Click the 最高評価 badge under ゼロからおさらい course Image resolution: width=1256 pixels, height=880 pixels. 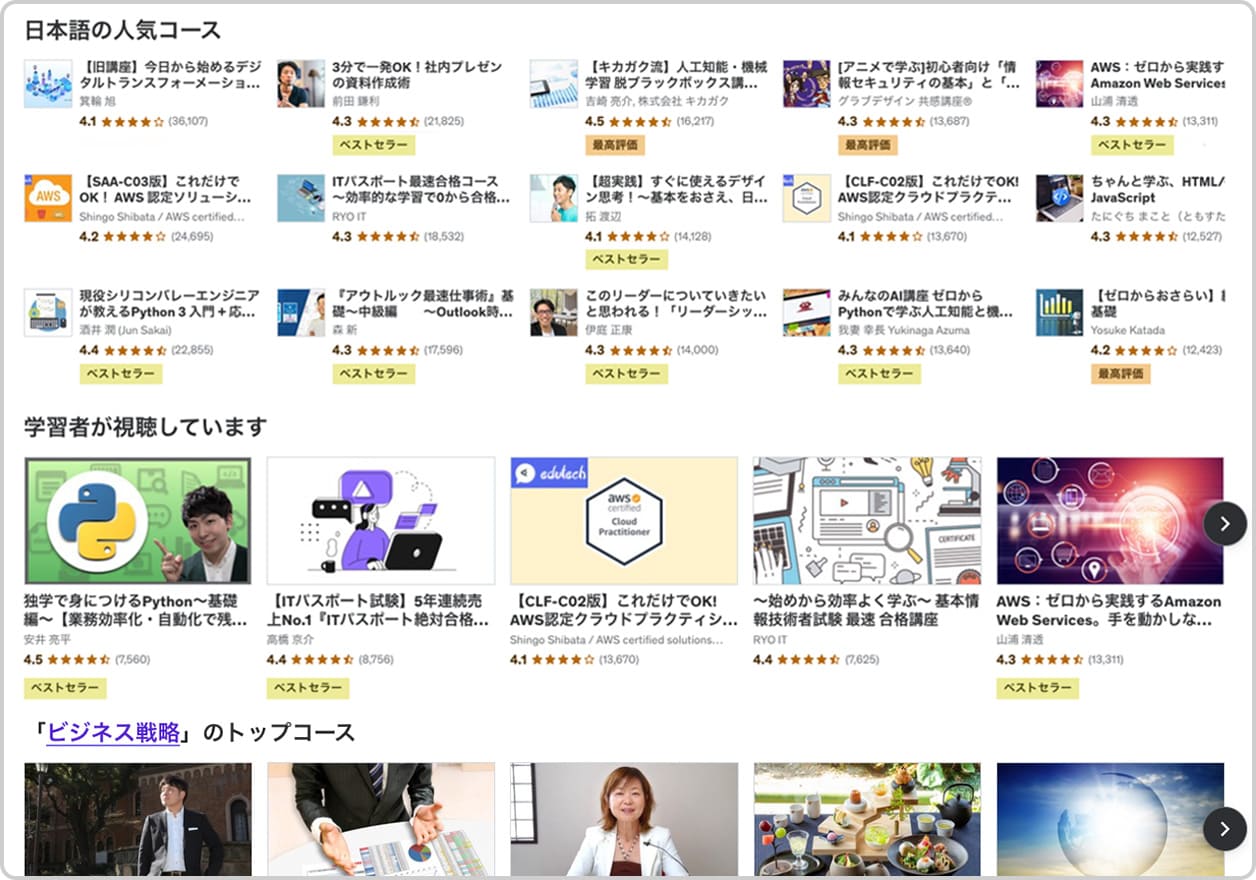(x=1121, y=374)
